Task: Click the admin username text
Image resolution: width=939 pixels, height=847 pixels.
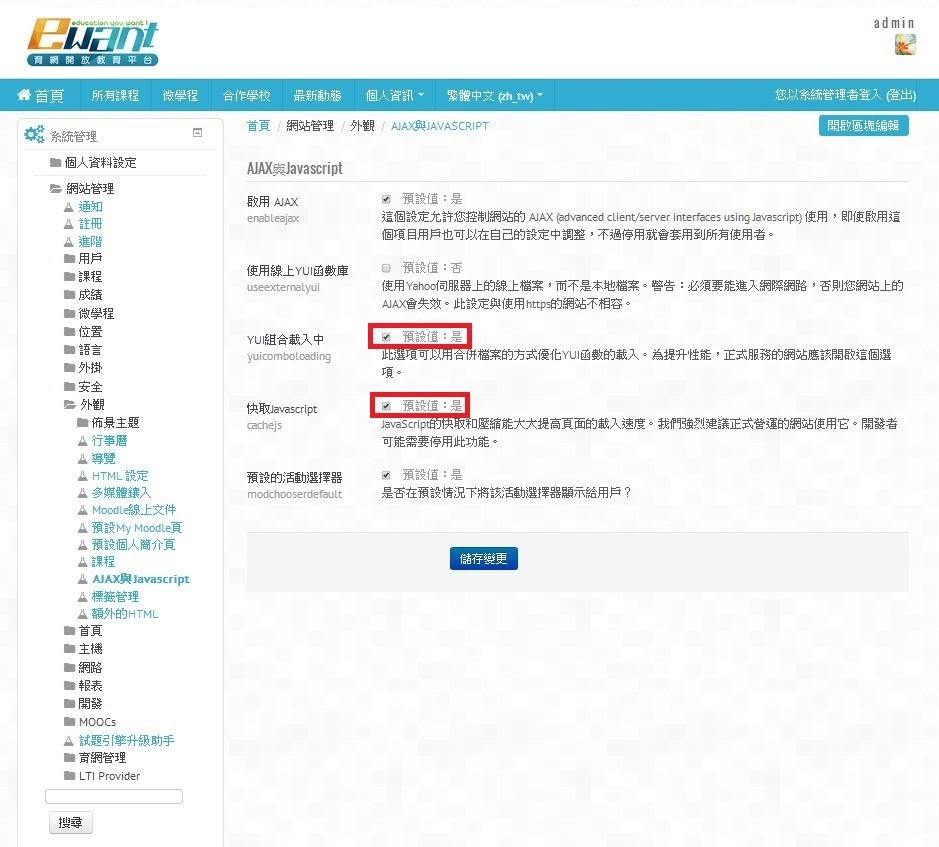Action: [x=894, y=23]
